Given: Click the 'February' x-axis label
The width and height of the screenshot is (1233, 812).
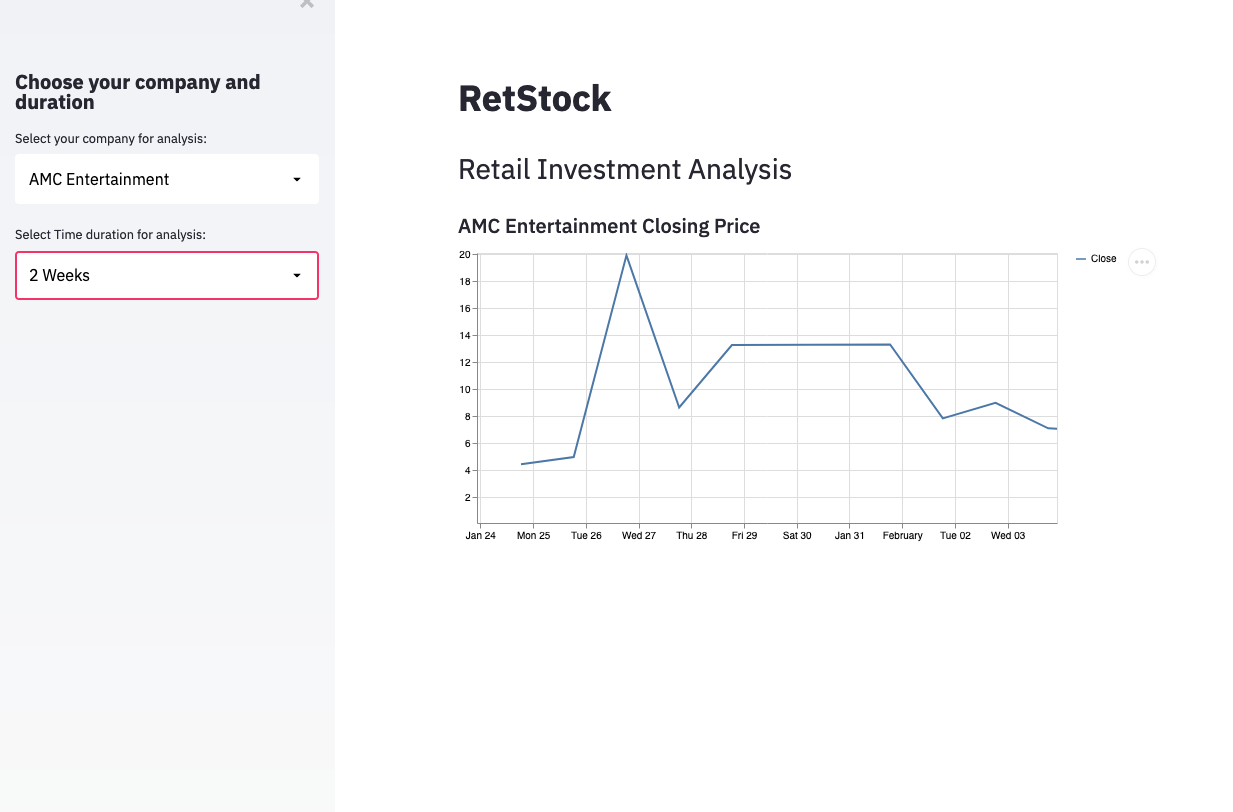Looking at the screenshot, I should tap(902, 536).
